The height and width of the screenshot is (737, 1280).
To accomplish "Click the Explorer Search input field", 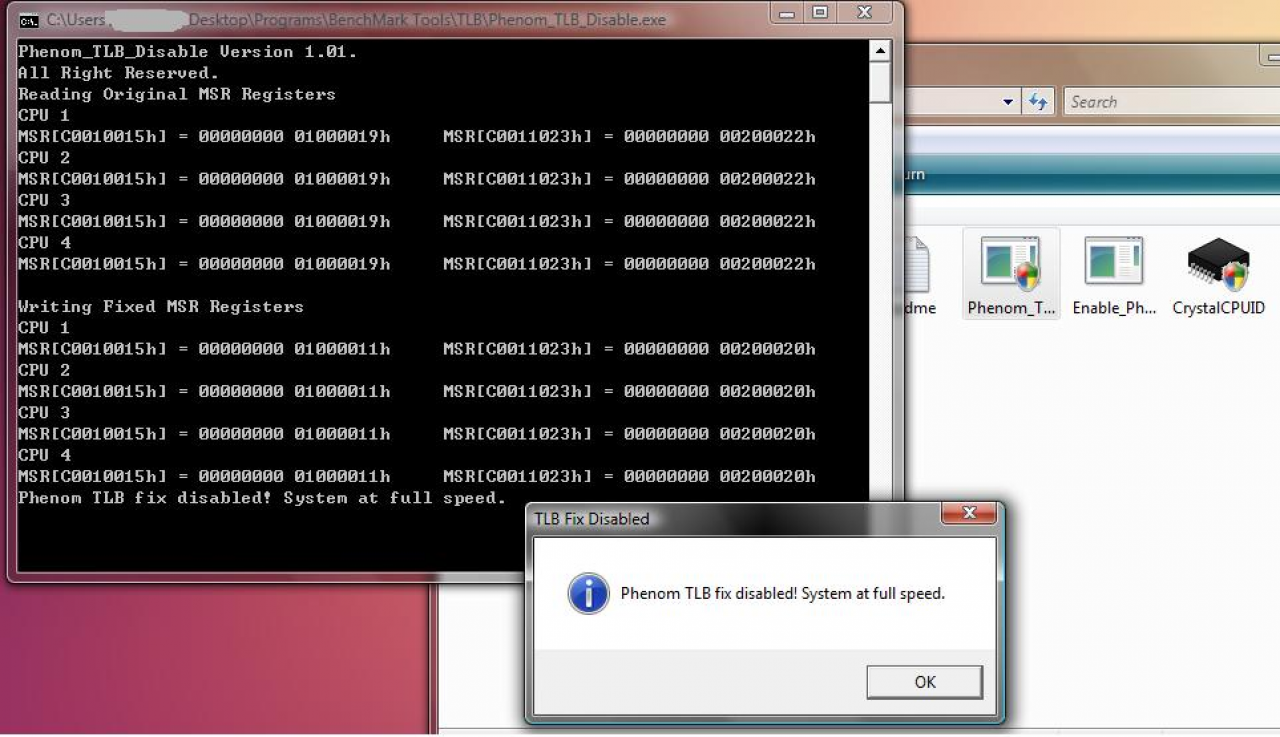I will pos(1172,102).
